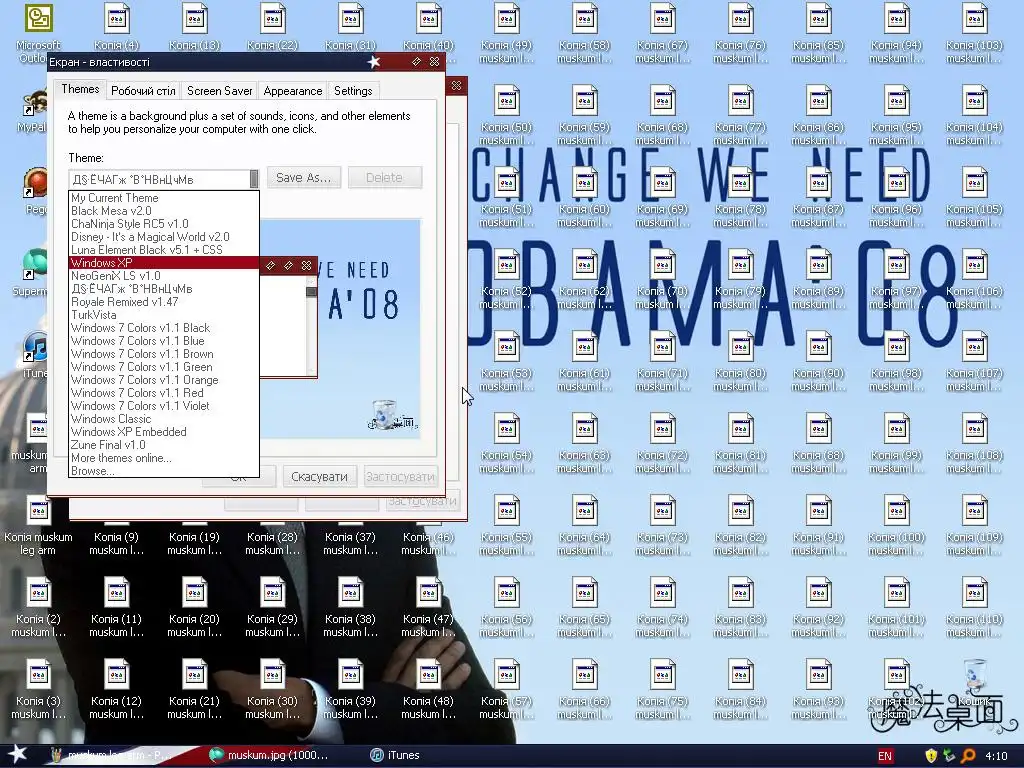Click the Скасувати button

[x=319, y=477]
